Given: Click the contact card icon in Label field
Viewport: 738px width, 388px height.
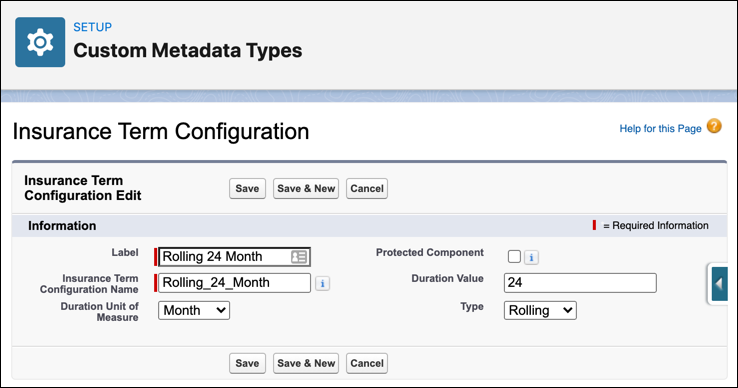Looking at the screenshot, I should pyautogui.click(x=299, y=257).
